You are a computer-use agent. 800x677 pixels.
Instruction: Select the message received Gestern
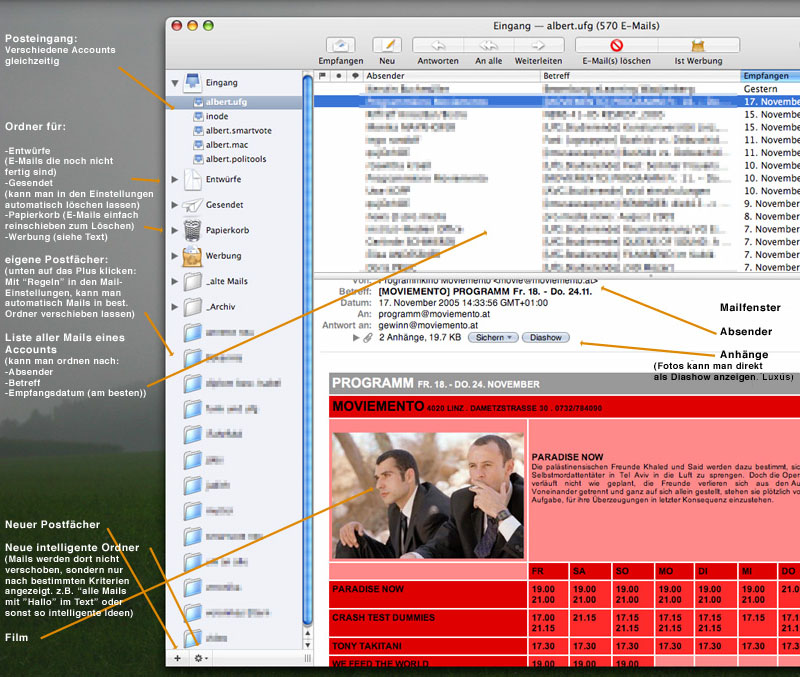click(557, 89)
